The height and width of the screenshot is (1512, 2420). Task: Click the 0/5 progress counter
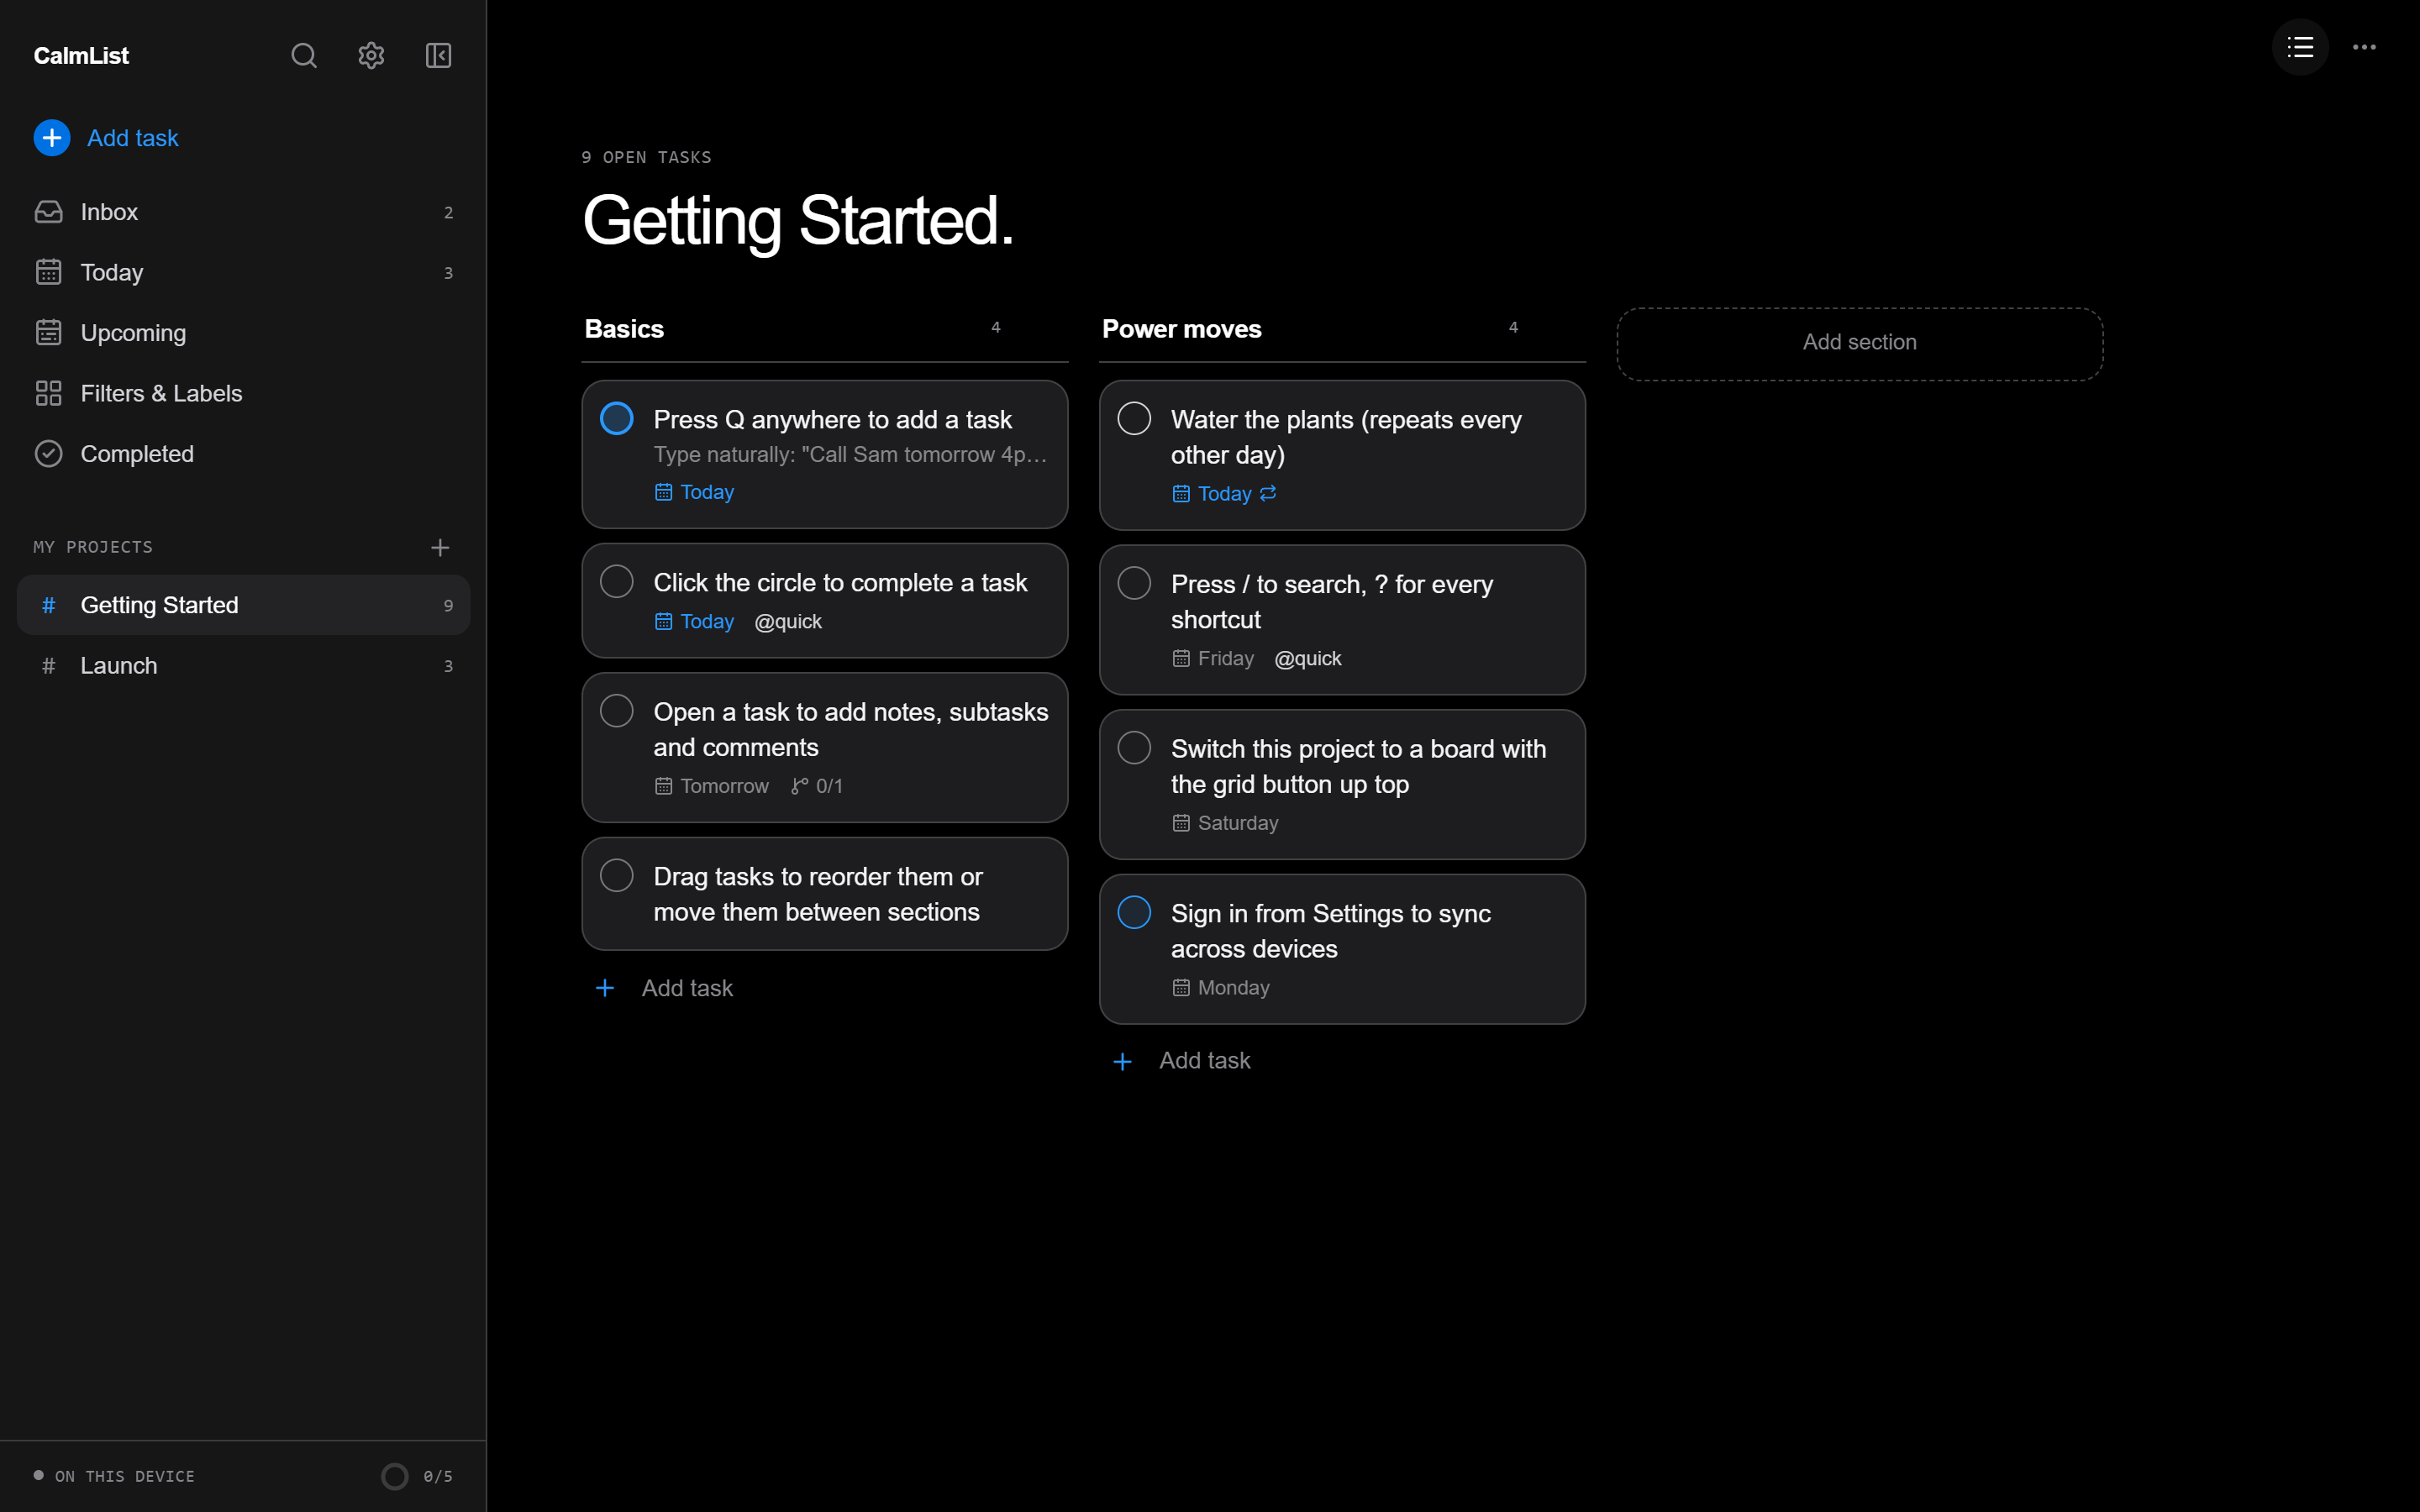tap(438, 1476)
